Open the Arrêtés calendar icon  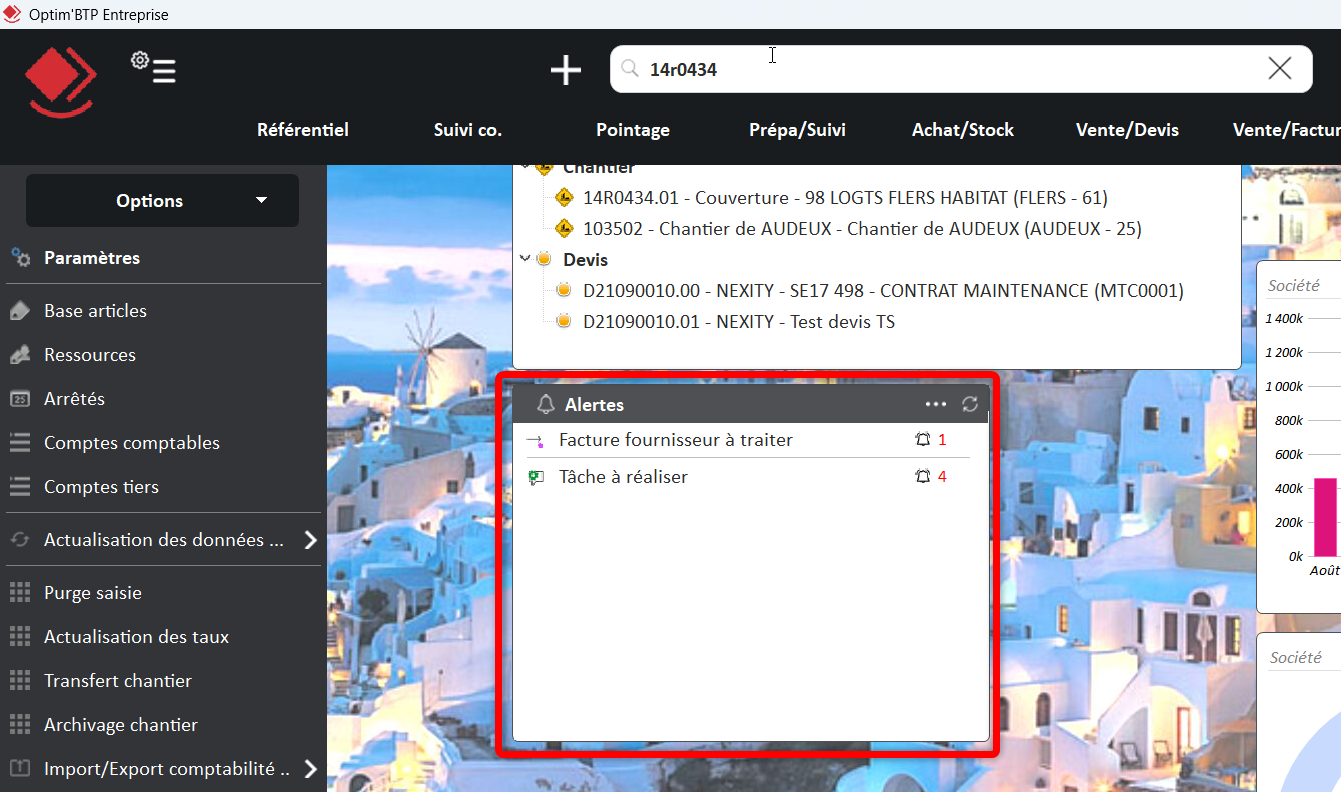tap(22, 398)
